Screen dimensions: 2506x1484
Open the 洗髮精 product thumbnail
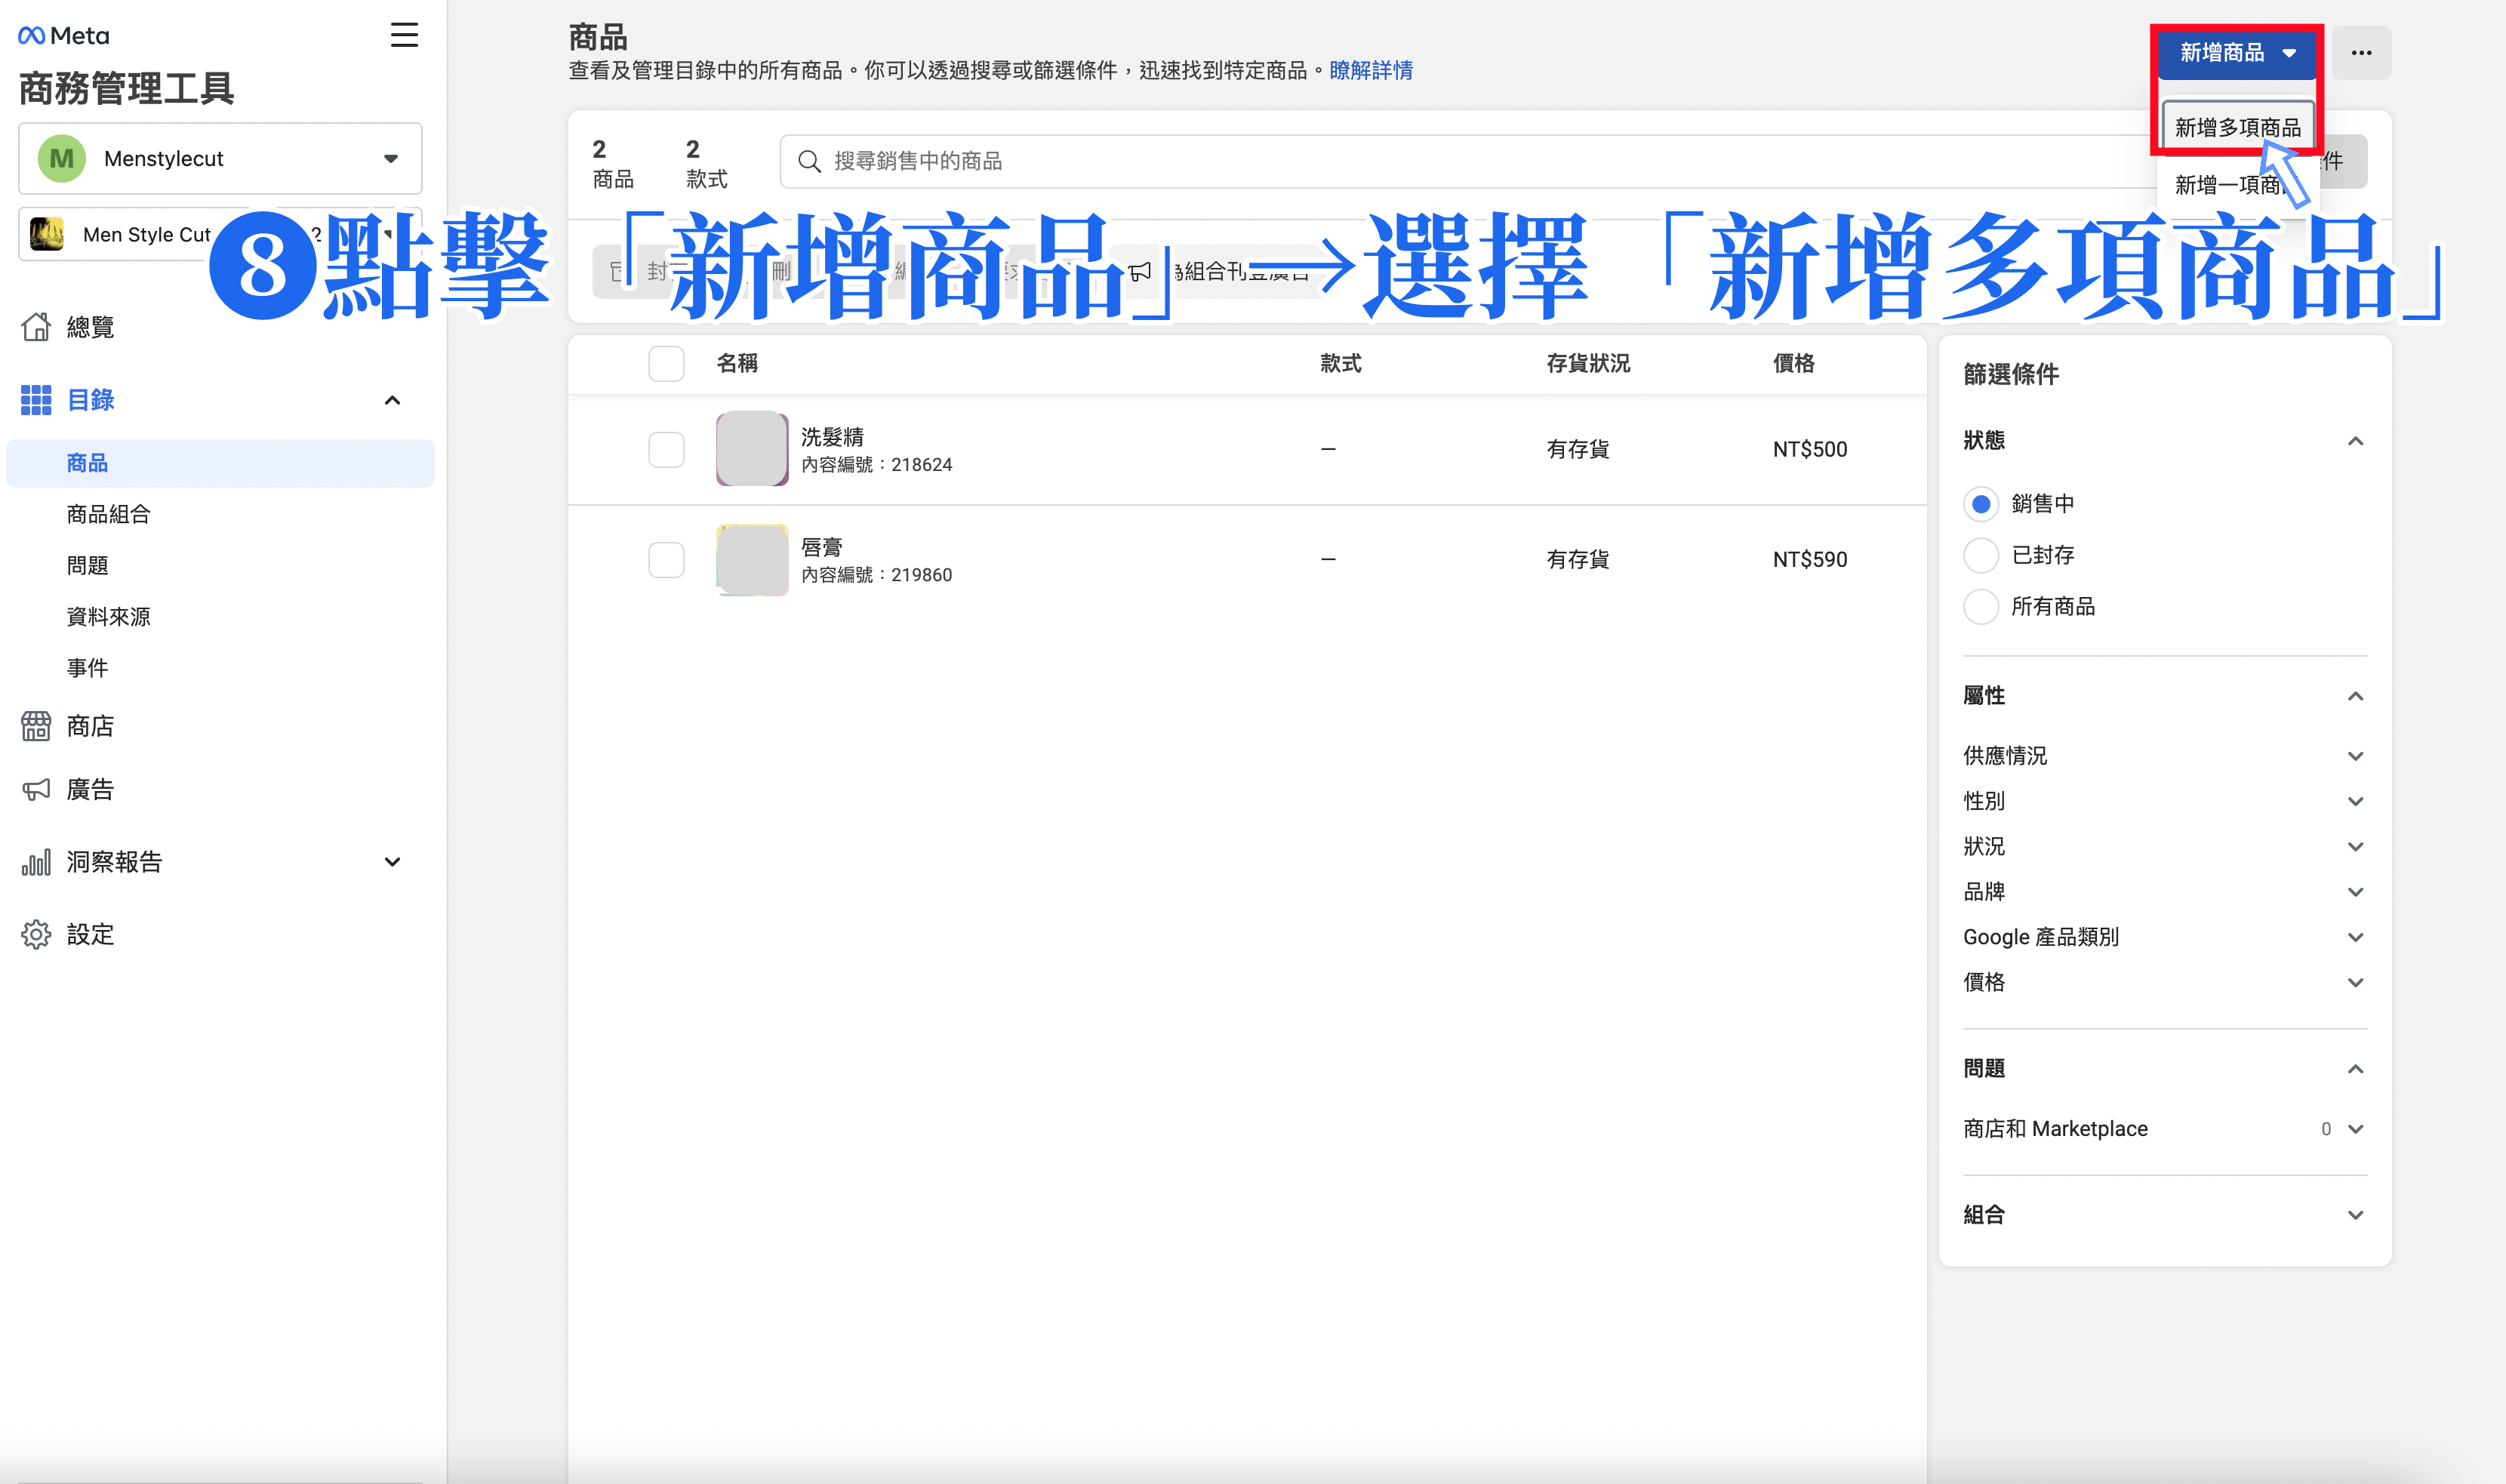click(x=752, y=448)
